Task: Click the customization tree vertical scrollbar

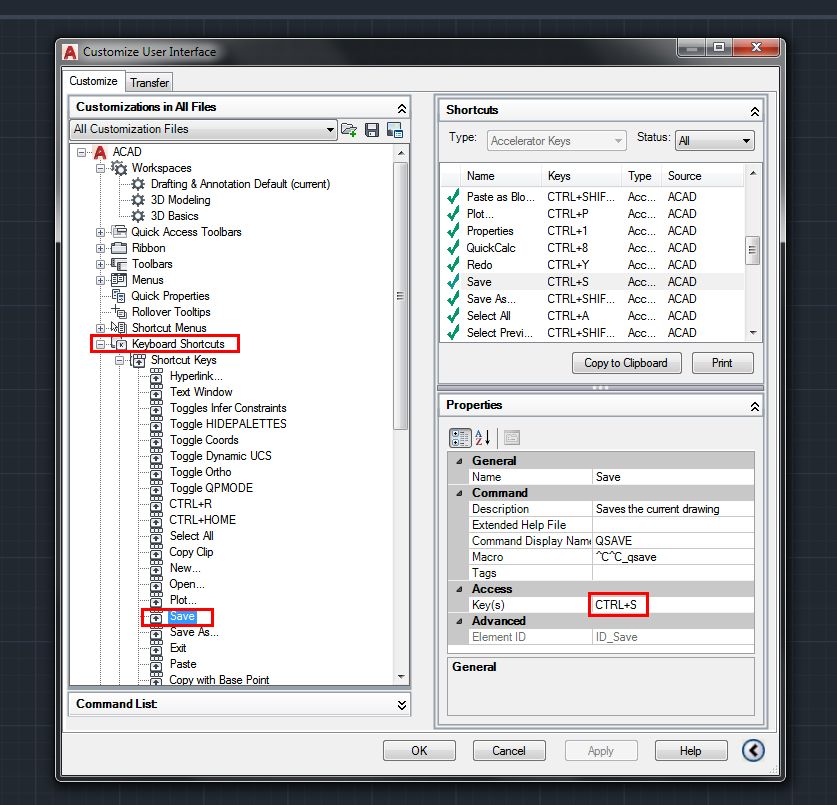Action: coord(400,296)
